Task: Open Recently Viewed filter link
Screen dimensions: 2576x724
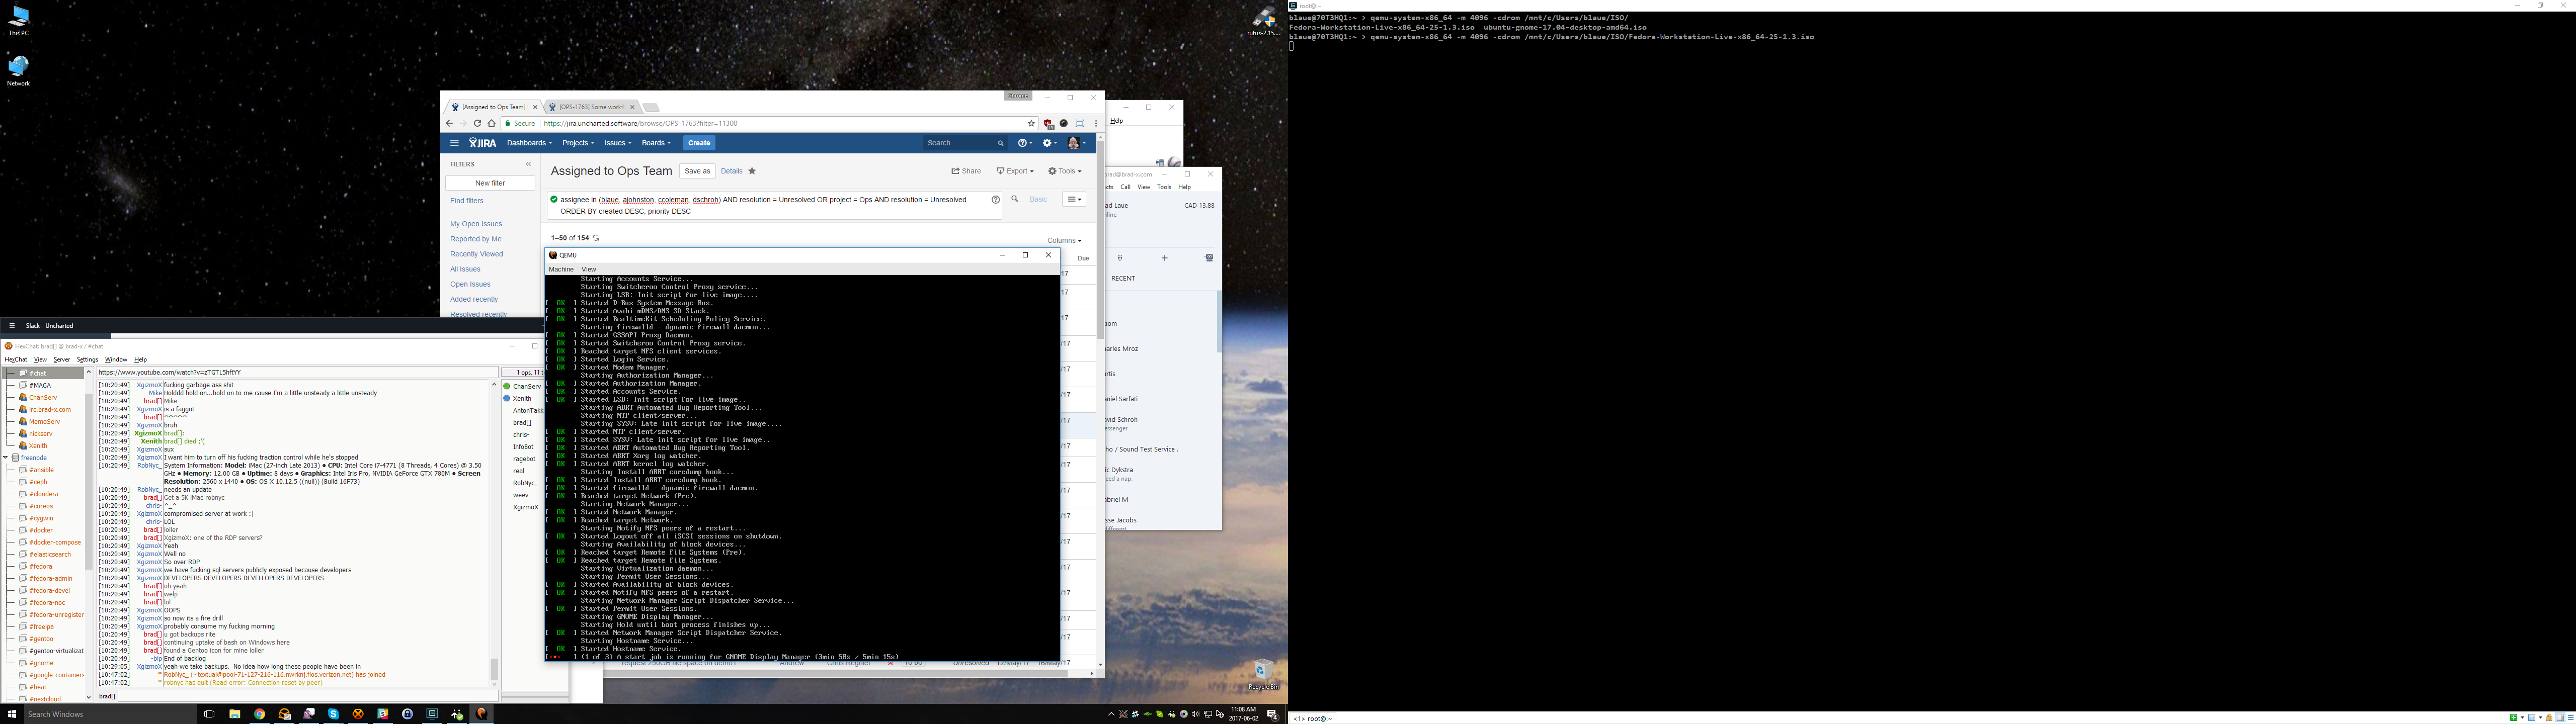Action: (x=476, y=254)
